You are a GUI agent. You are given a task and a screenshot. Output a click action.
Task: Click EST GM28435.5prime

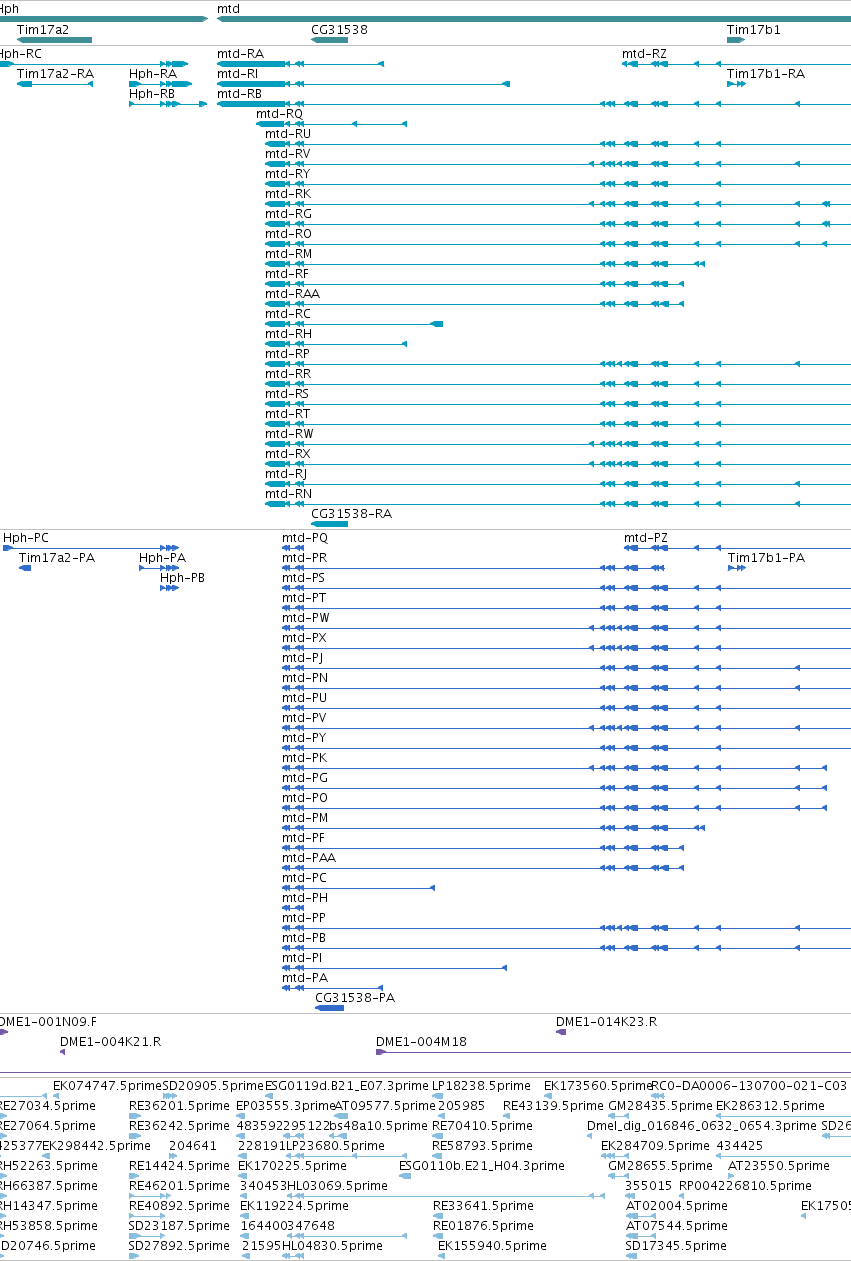coord(660,1106)
